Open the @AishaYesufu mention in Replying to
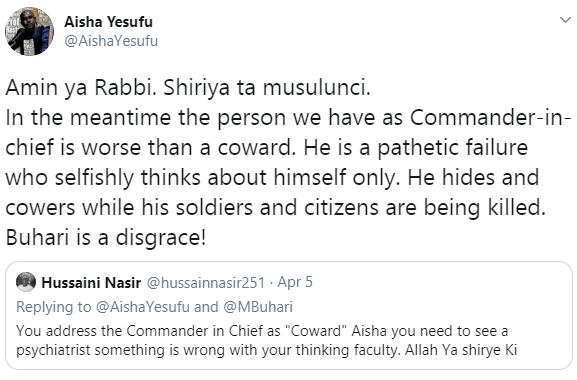Viewport: 577px width, 380px height. pos(143,307)
